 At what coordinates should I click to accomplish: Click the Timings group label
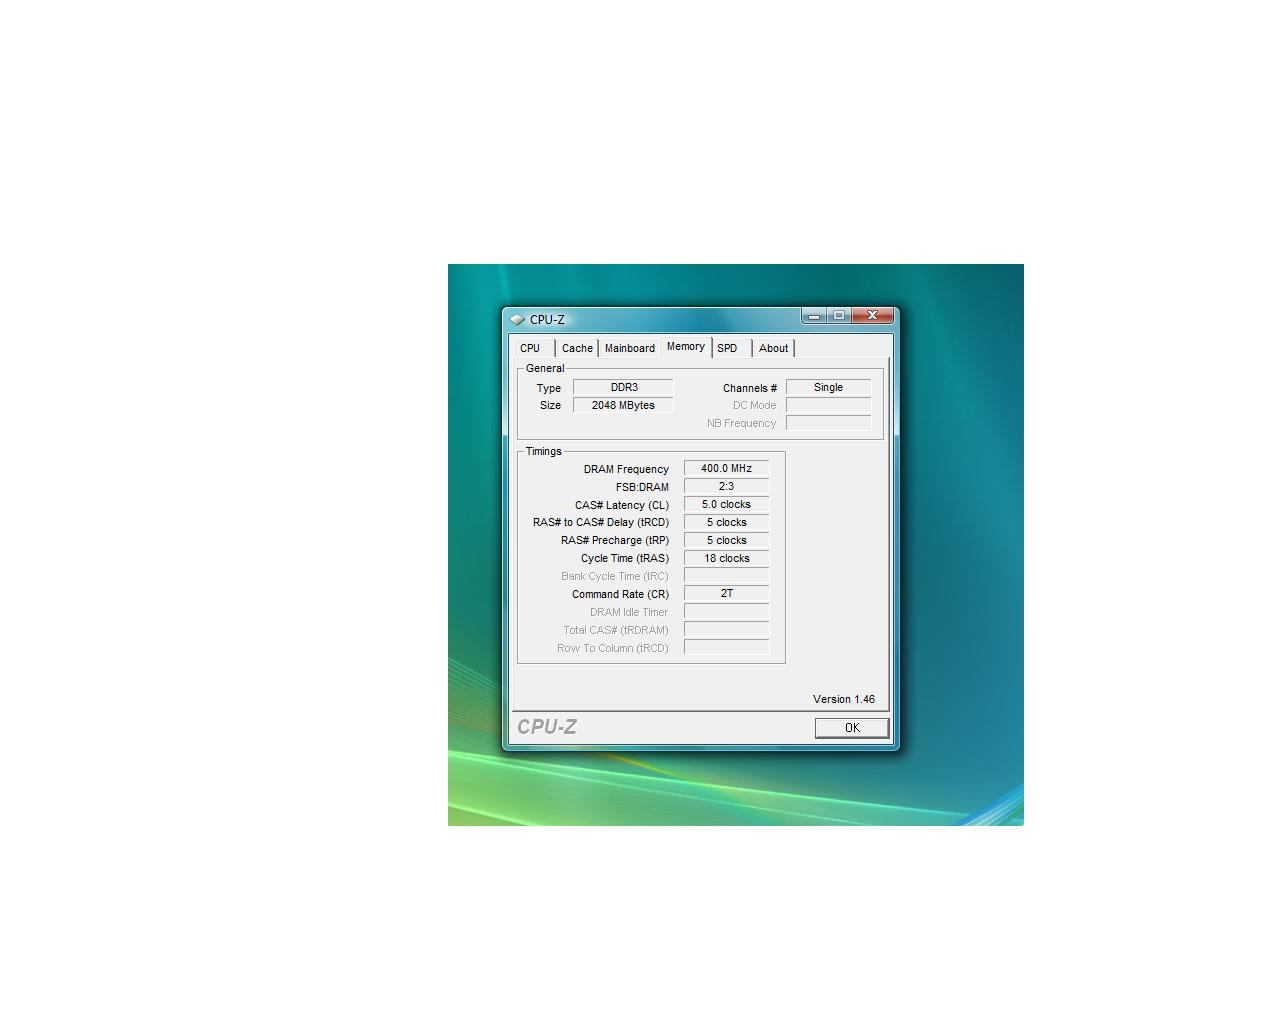point(544,451)
